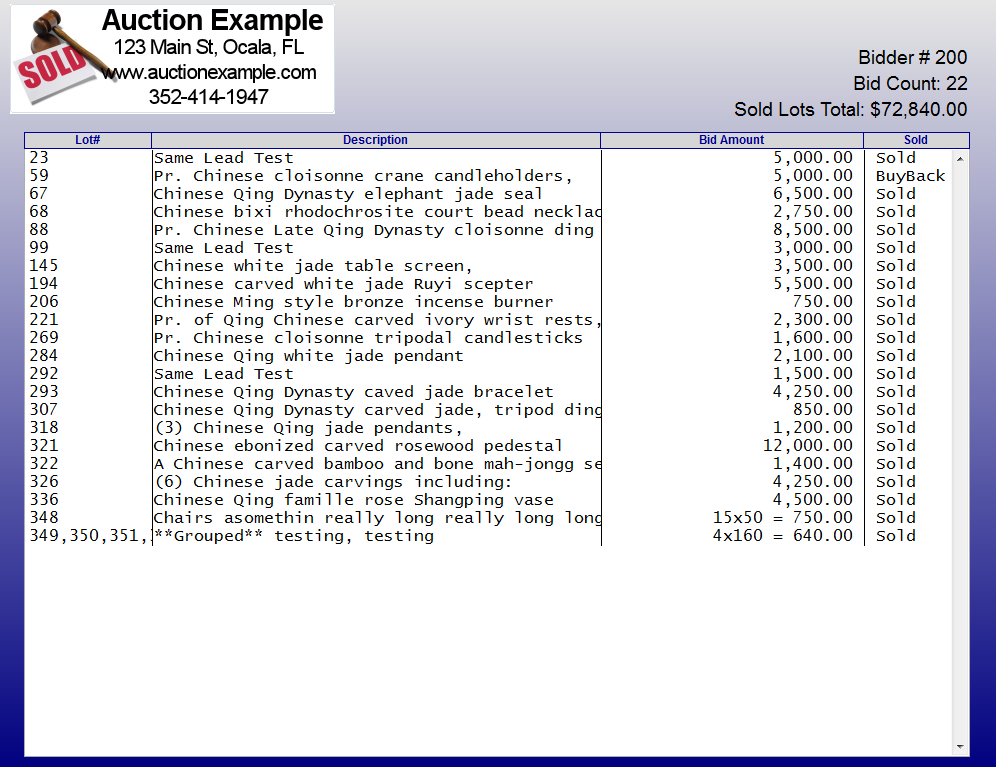Click the 12,000.00 bid amount for lot 321
The height and width of the screenshot is (767, 996).
pyautogui.click(x=807, y=446)
